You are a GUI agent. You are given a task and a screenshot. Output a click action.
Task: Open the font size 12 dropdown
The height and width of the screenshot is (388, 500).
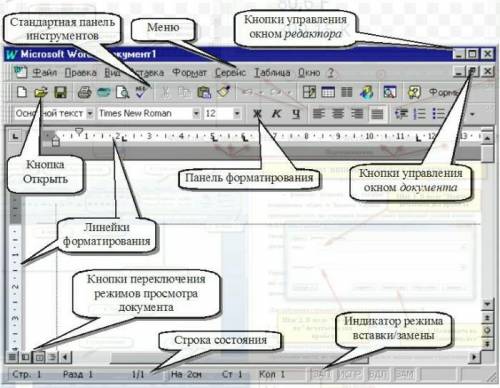coord(237,113)
